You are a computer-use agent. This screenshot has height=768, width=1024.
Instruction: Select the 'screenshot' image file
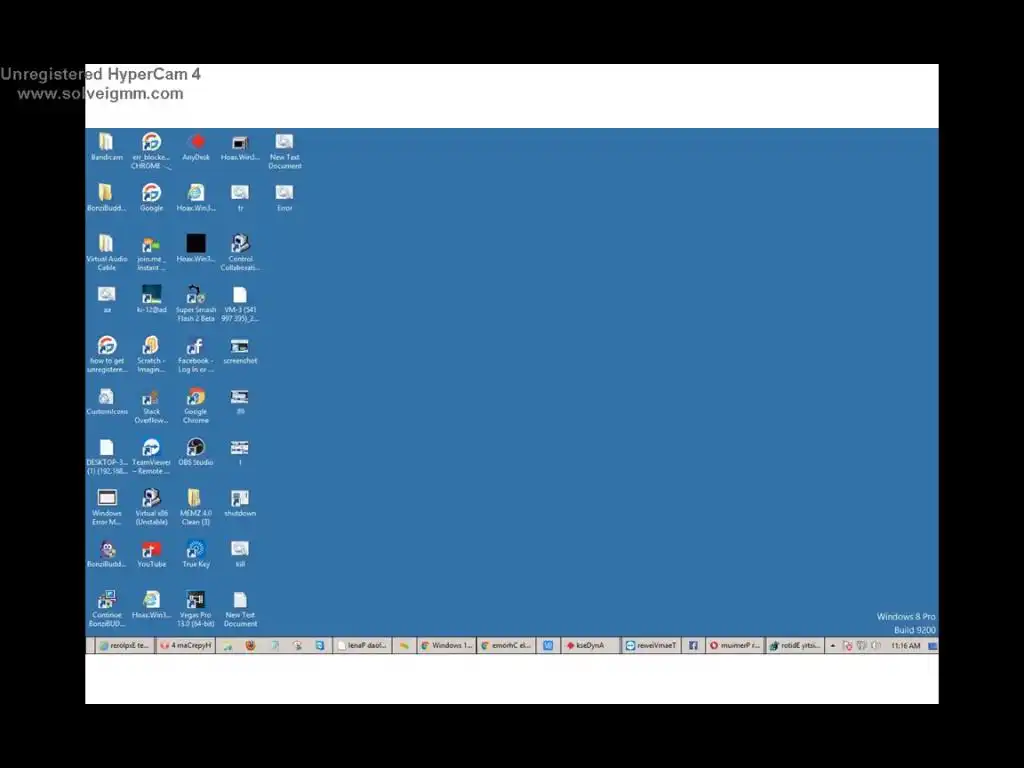(x=240, y=351)
